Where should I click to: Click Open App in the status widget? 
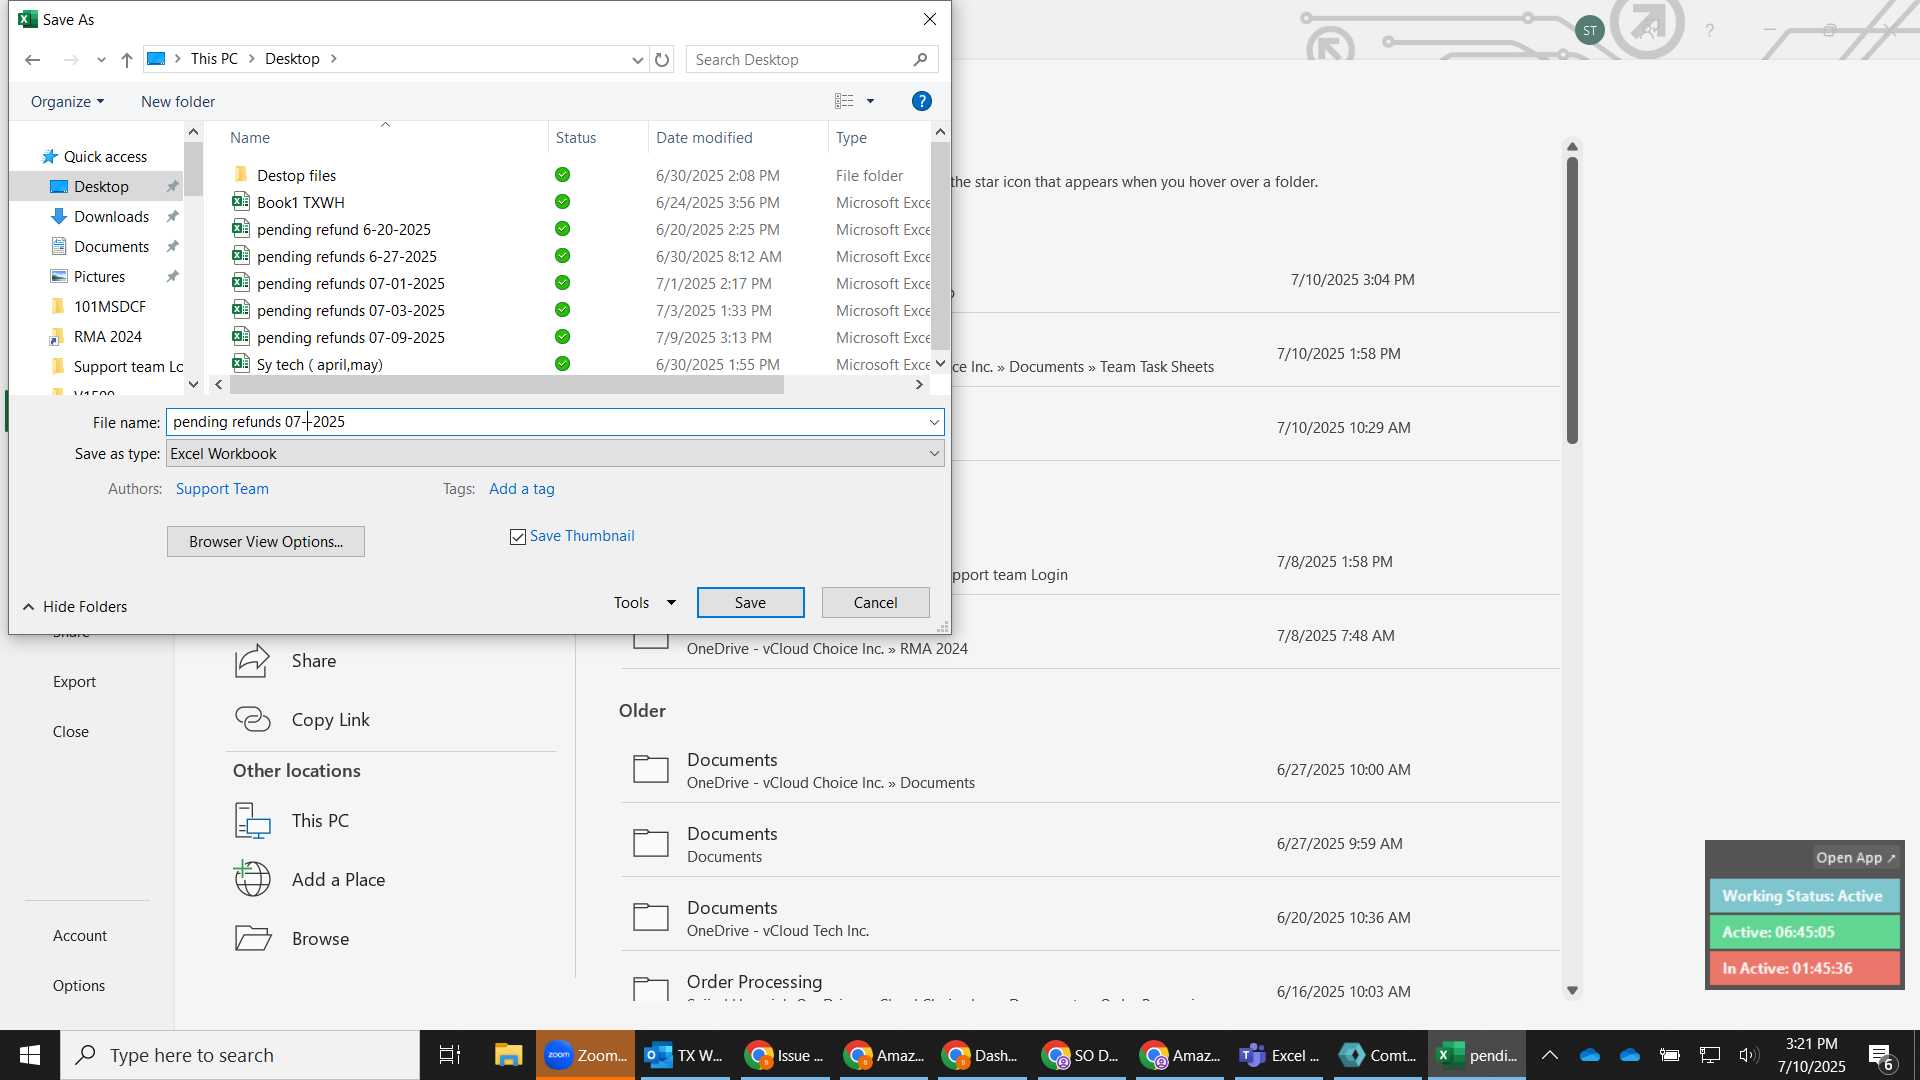click(1855, 858)
